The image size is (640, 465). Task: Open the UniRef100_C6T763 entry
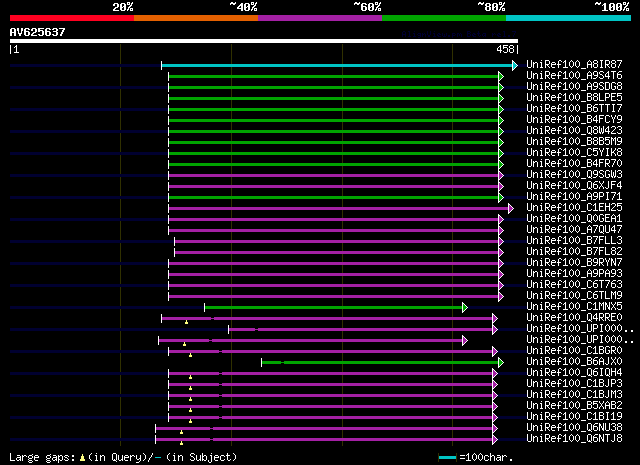point(574,285)
